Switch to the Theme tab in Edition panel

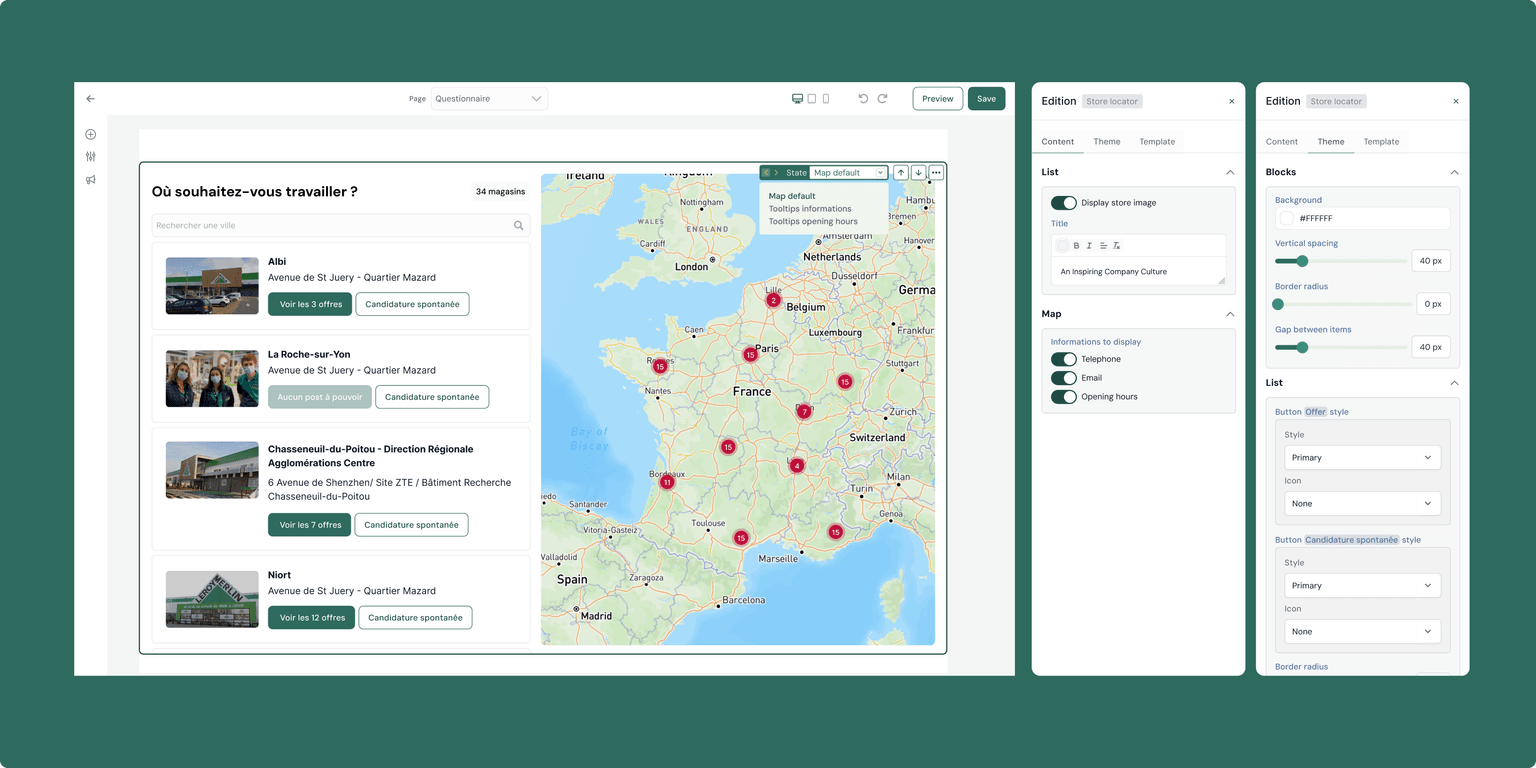1107,141
